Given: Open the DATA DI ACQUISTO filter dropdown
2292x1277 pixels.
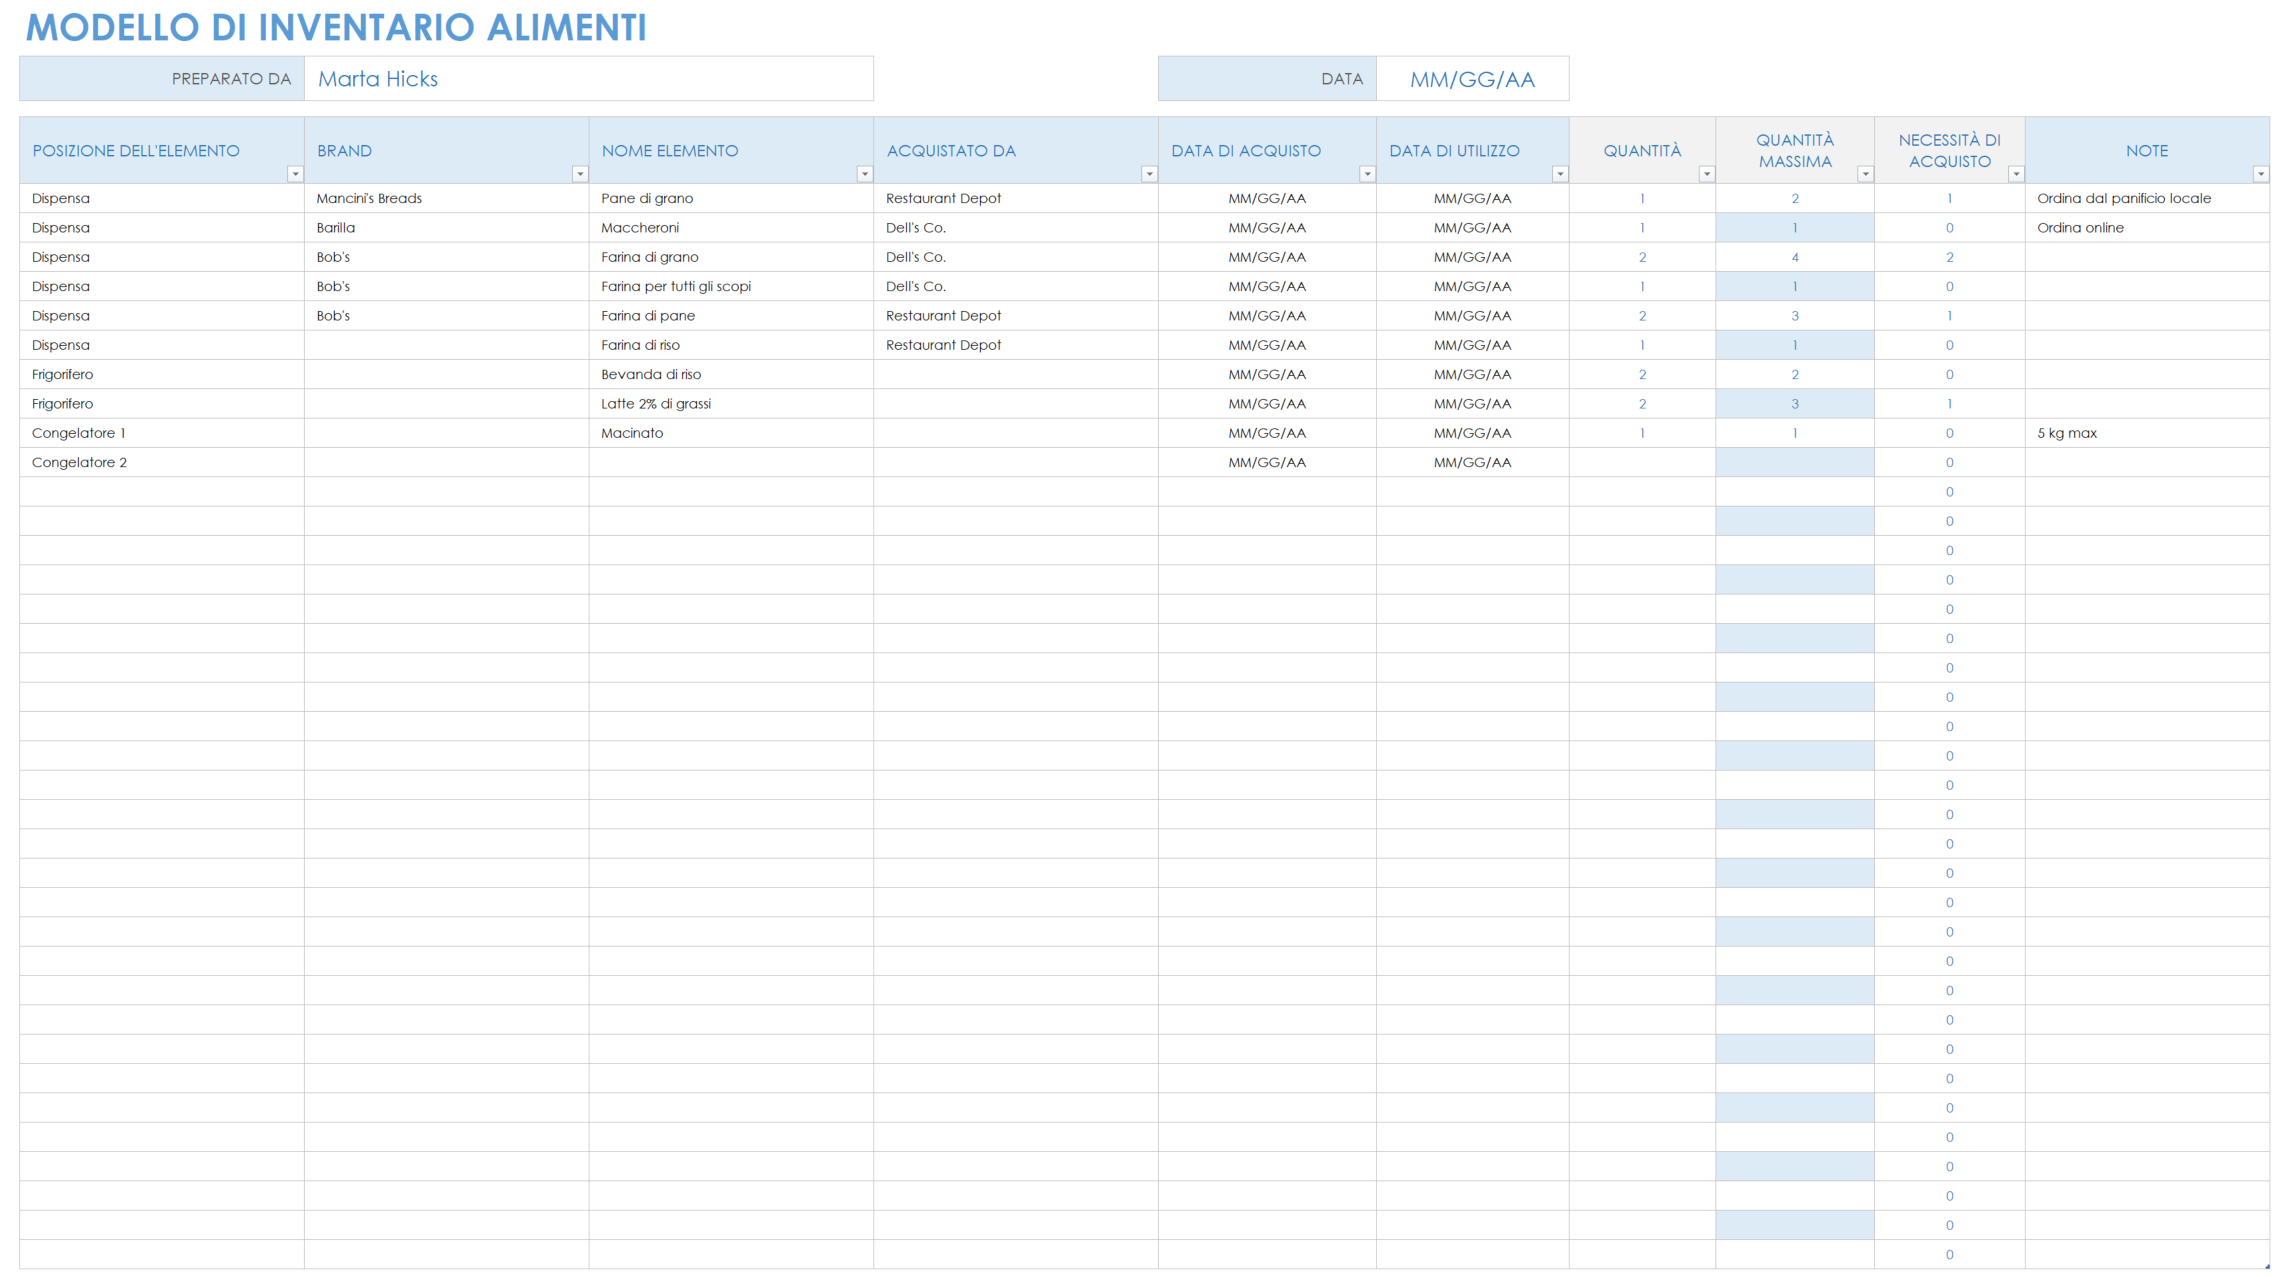Looking at the screenshot, I should click(1367, 174).
